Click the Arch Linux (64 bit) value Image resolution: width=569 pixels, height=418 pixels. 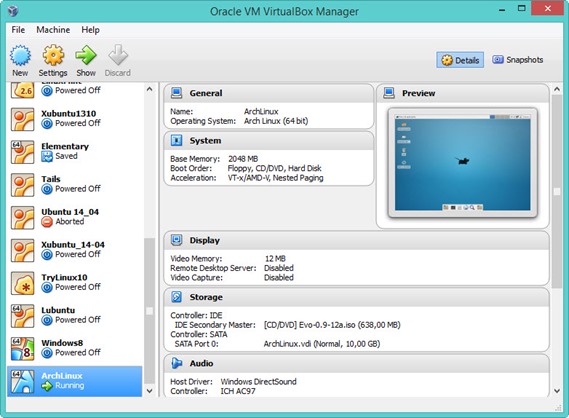[x=276, y=121]
